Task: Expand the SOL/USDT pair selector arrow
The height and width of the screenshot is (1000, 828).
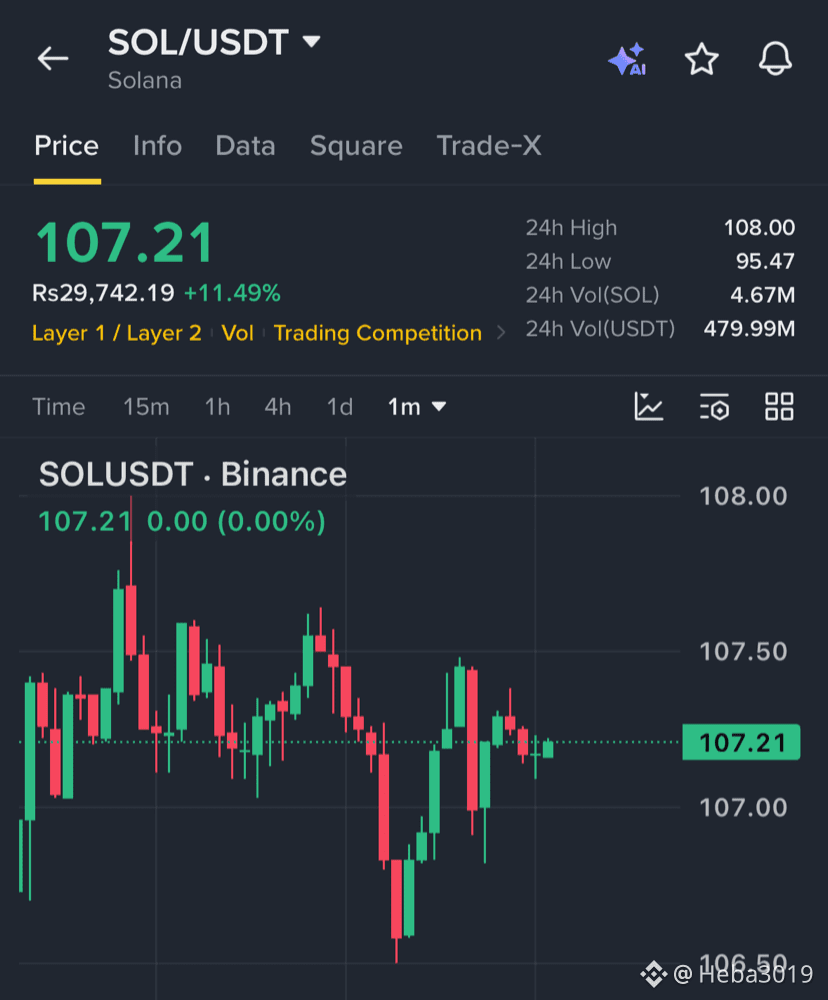Action: pos(311,42)
